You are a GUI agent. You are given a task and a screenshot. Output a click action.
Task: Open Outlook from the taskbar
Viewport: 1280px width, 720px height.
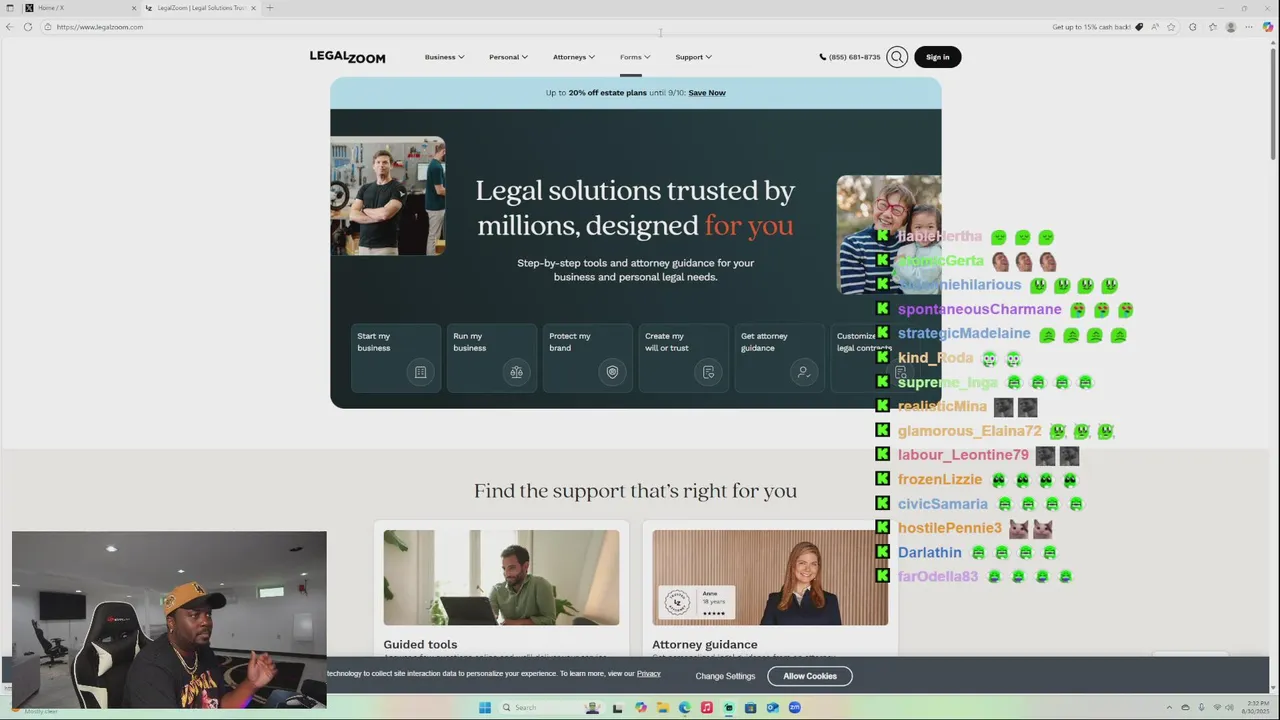772,708
